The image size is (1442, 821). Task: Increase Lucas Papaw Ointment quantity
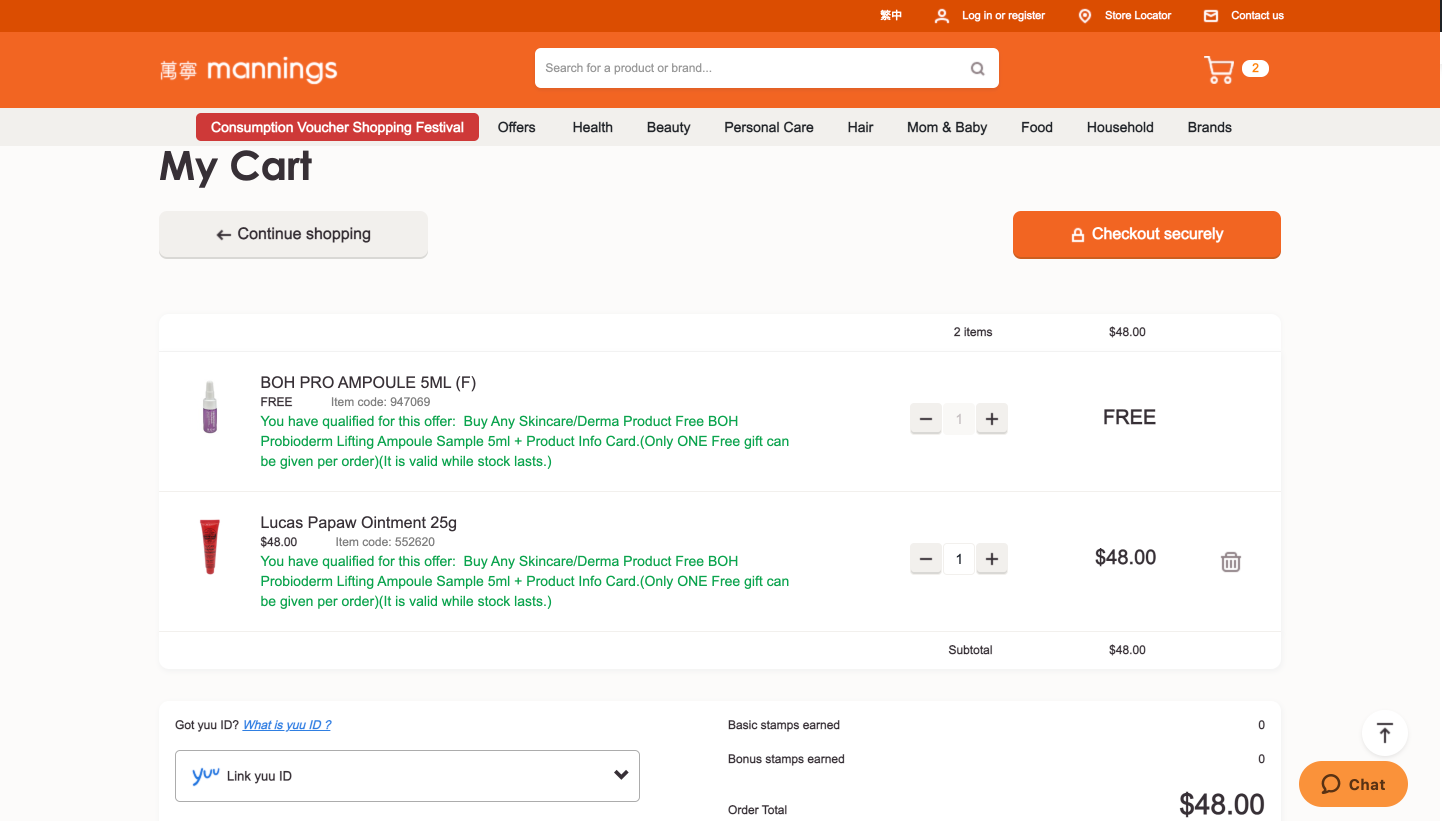[x=991, y=559]
